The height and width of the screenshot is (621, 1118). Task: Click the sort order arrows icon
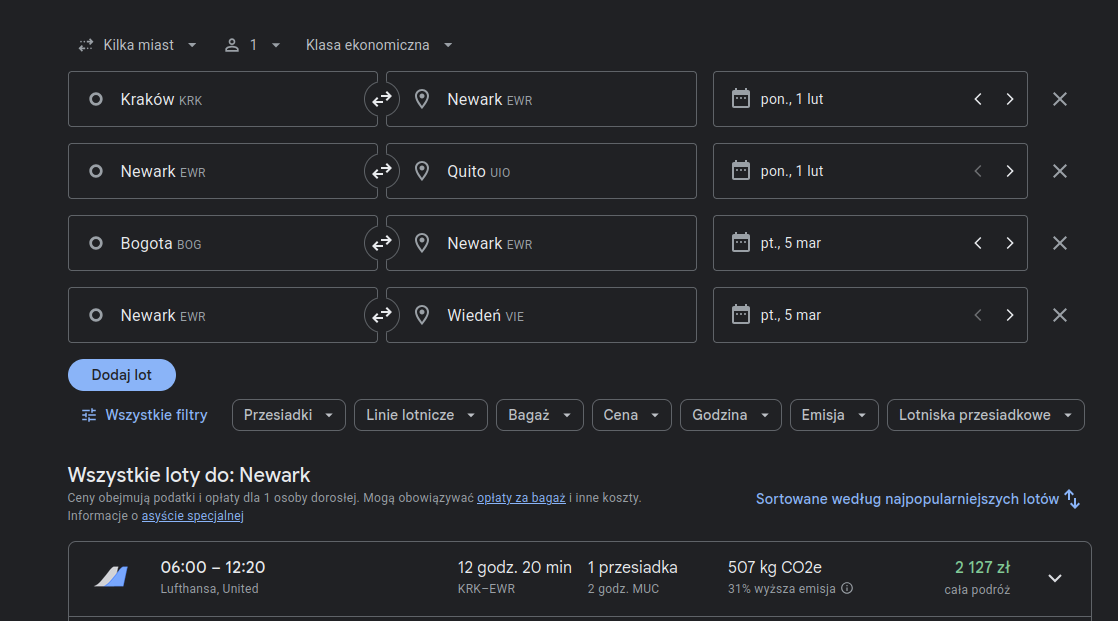tap(1072, 499)
